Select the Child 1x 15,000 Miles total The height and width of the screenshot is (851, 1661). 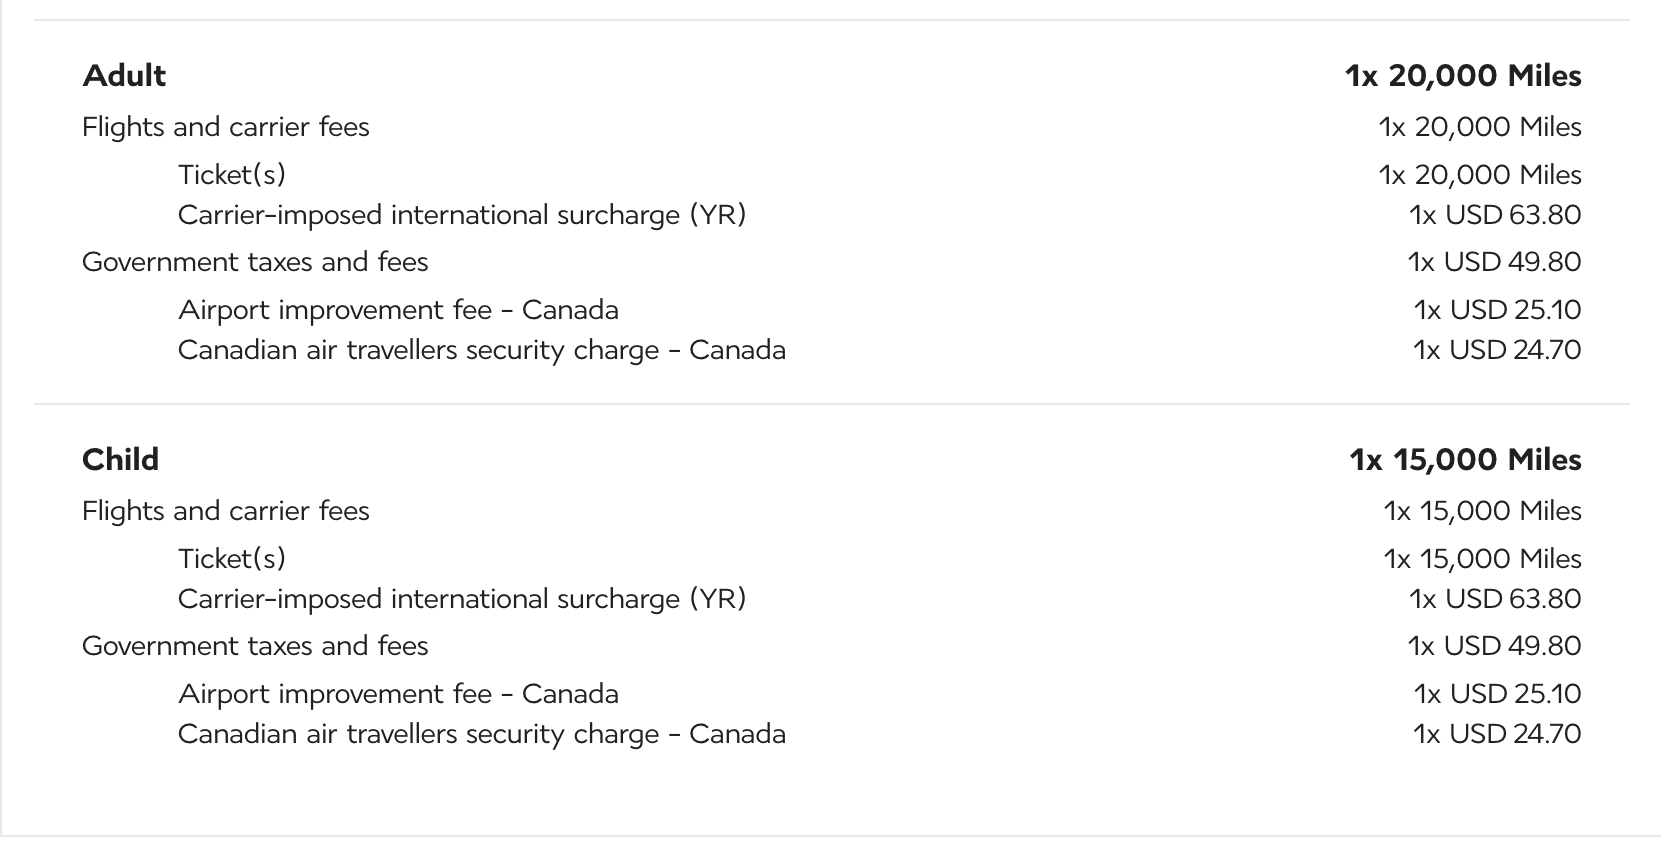pos(1464,460)
